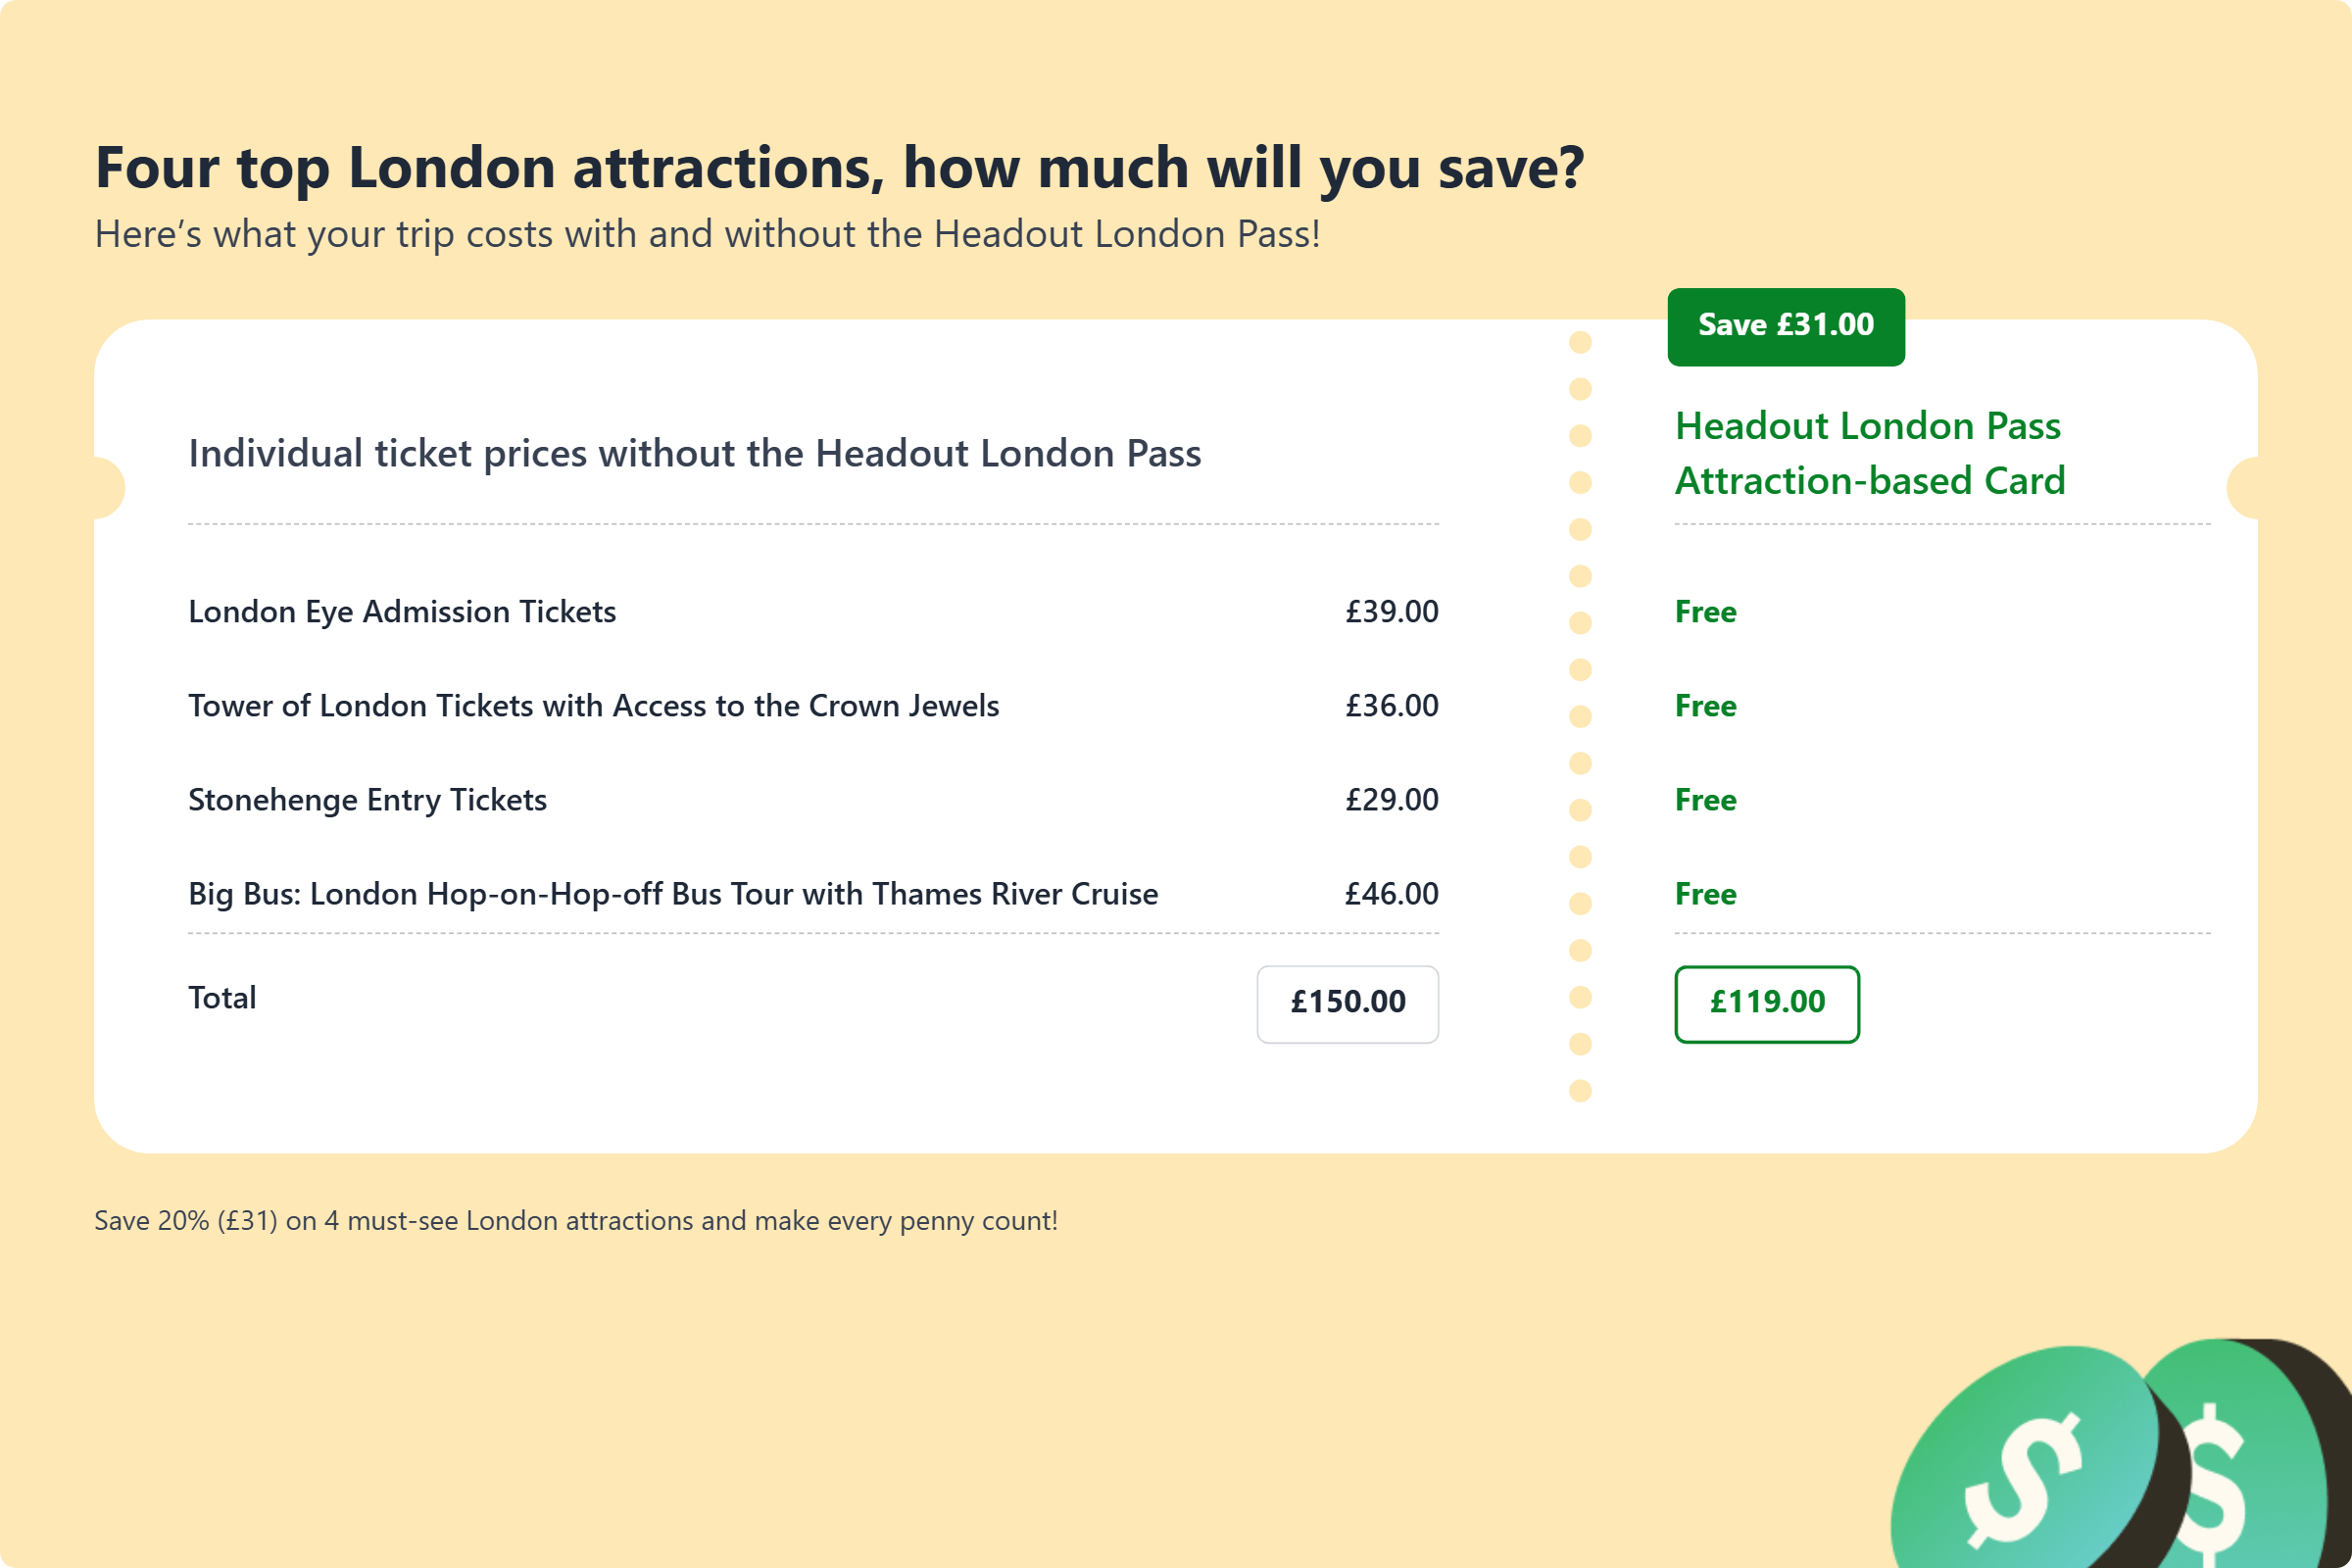
Task: Click the Four top London attractions headline
Action: [x=839, y=167]
